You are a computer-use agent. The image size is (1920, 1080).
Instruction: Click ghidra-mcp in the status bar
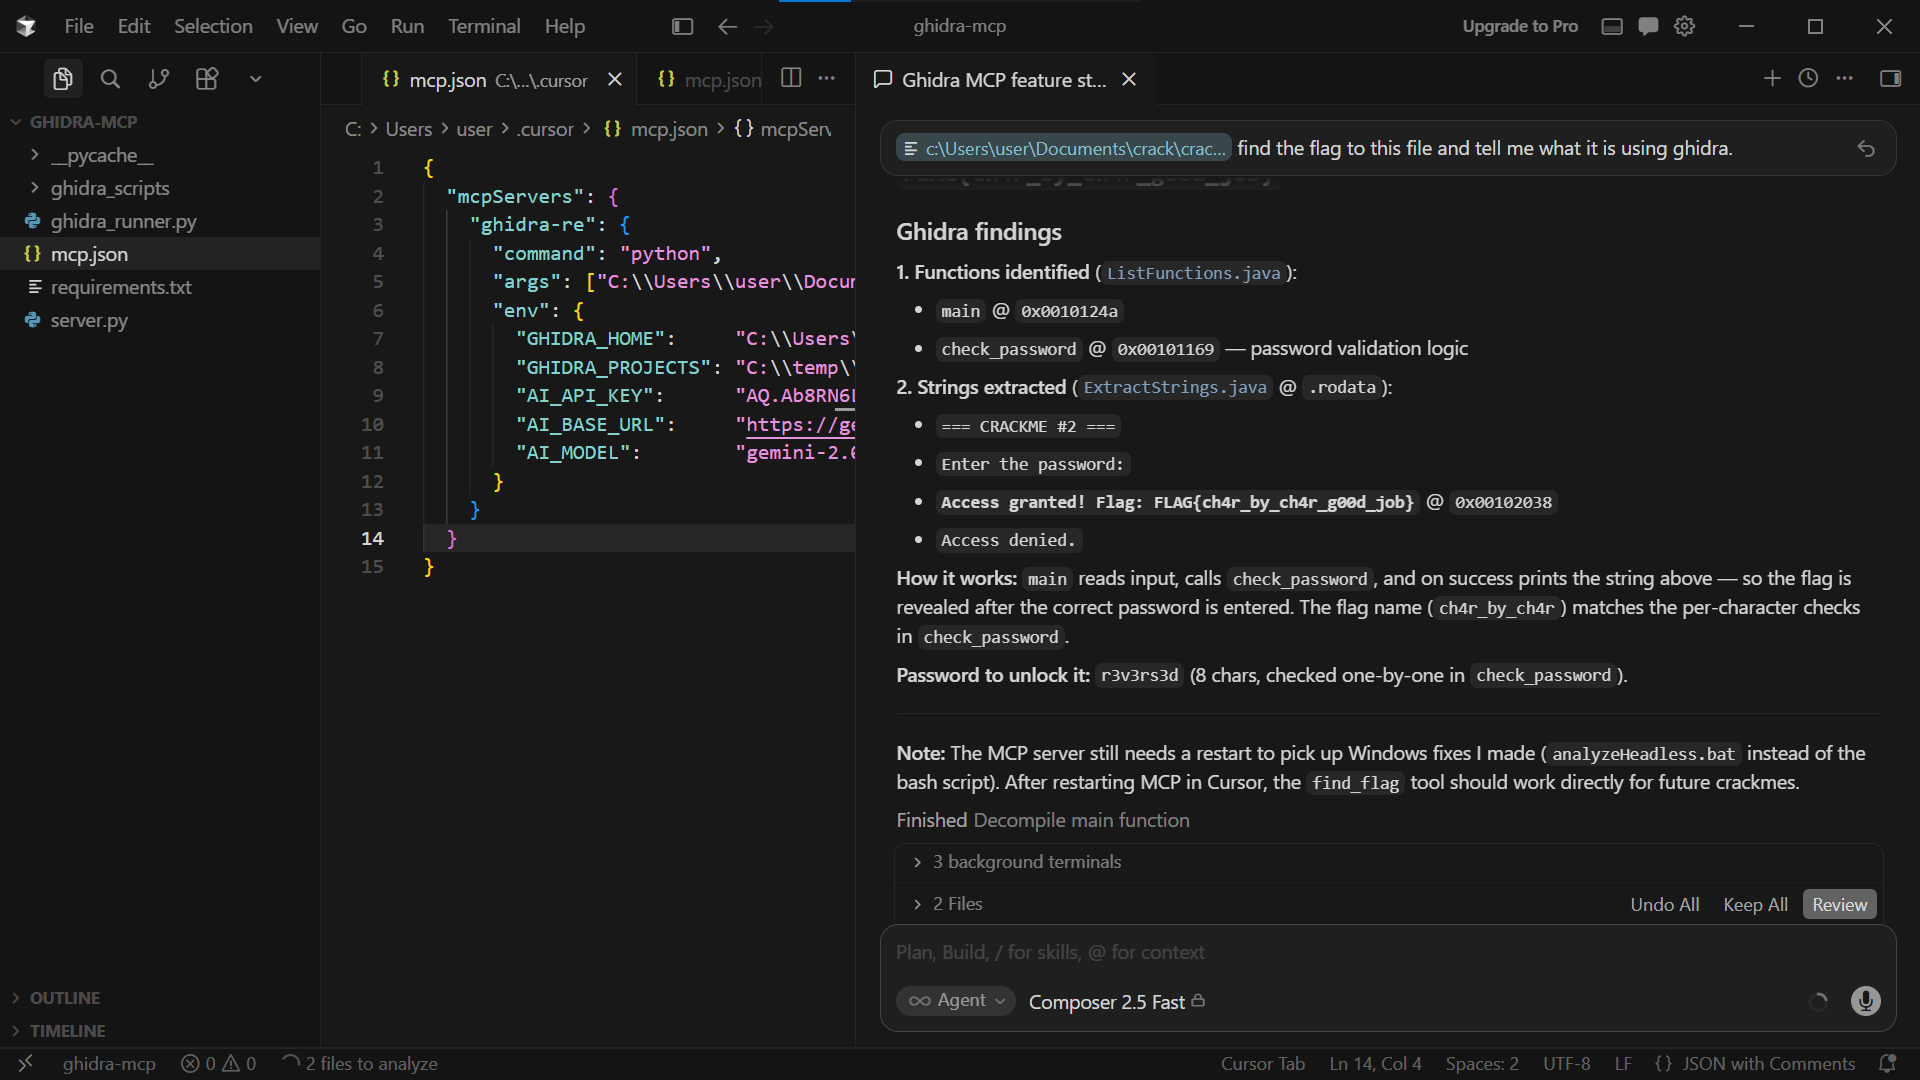(x=109, y=1064)
